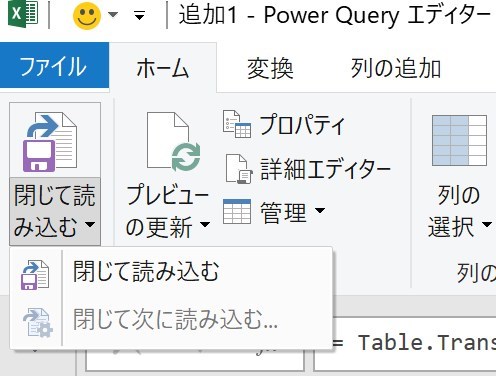Switch to the 列の追加 tab
This screenshot has width=496, height=376.
tap(396, 68)
